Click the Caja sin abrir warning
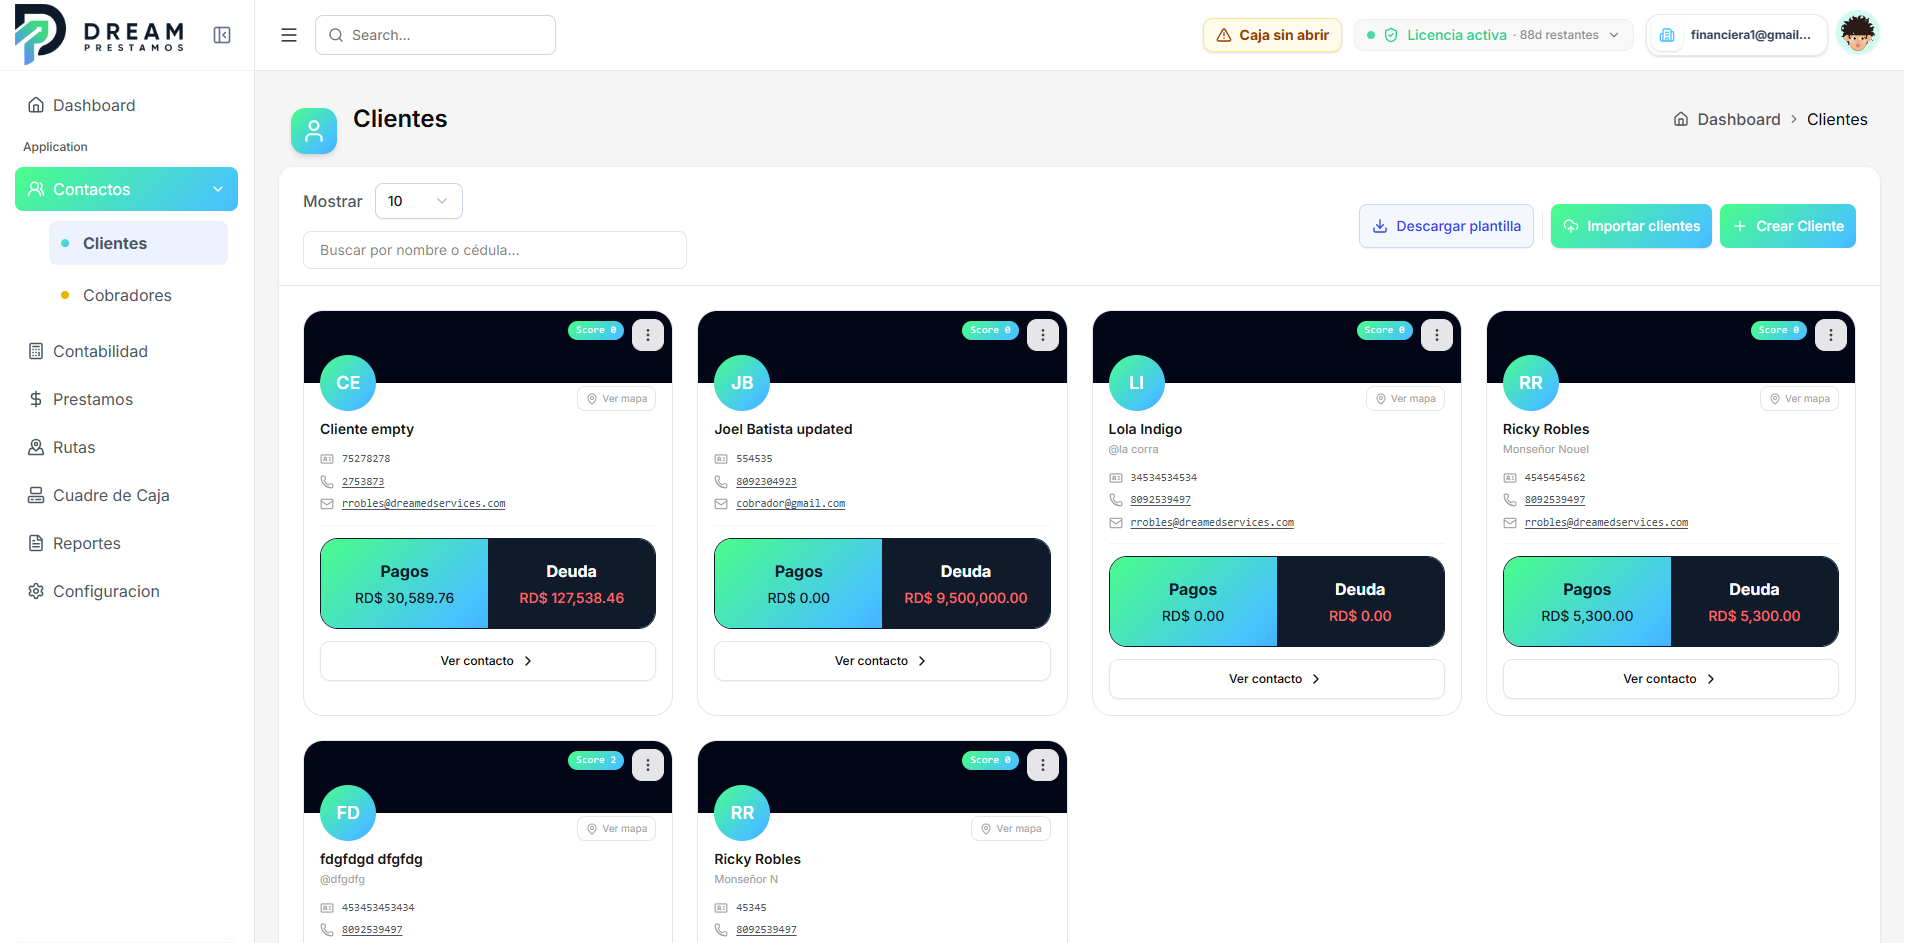1905x943 pixels. point(1272,35)
